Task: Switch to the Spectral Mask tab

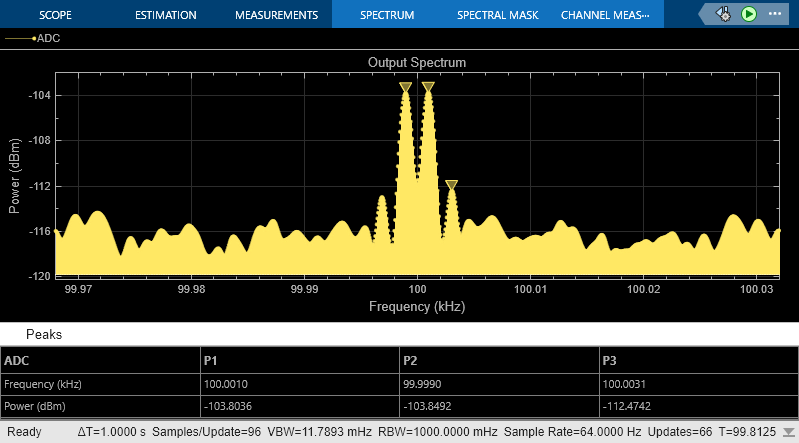Action: [497, 15]
